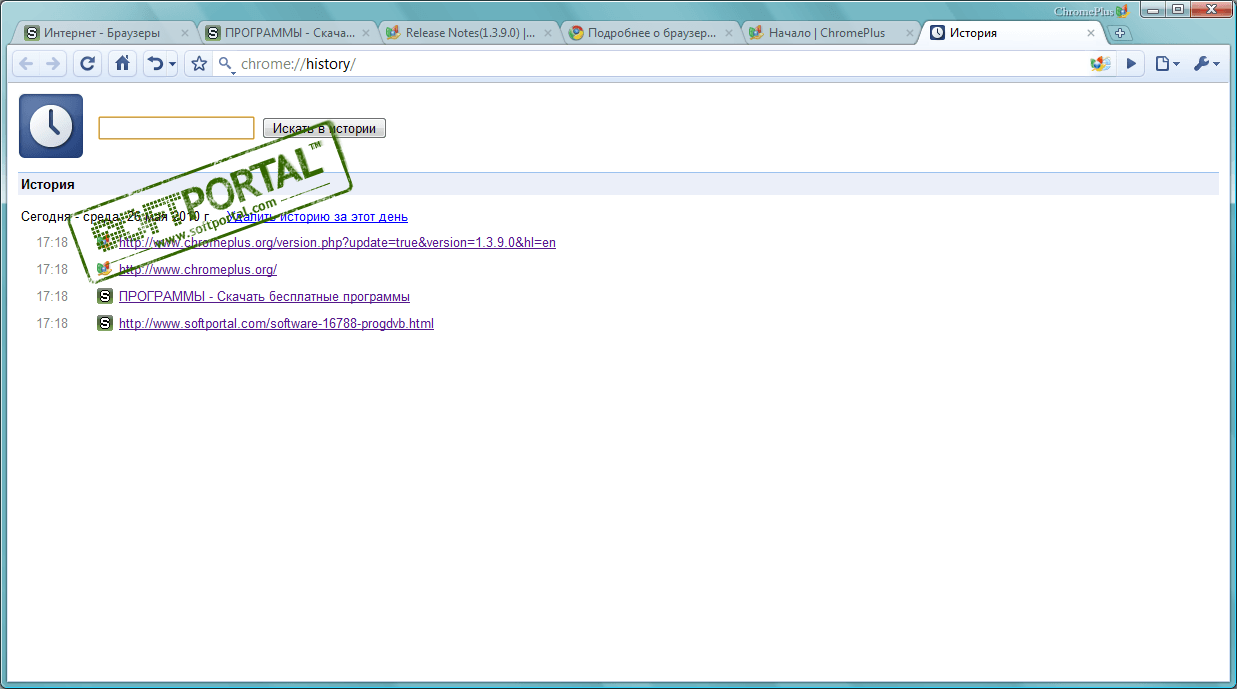Open 'ПРОГРАММЫ - Скачать бесплатные программы' link
Viewport: 1237px width, 689px height.
click(x=264, y=296)
